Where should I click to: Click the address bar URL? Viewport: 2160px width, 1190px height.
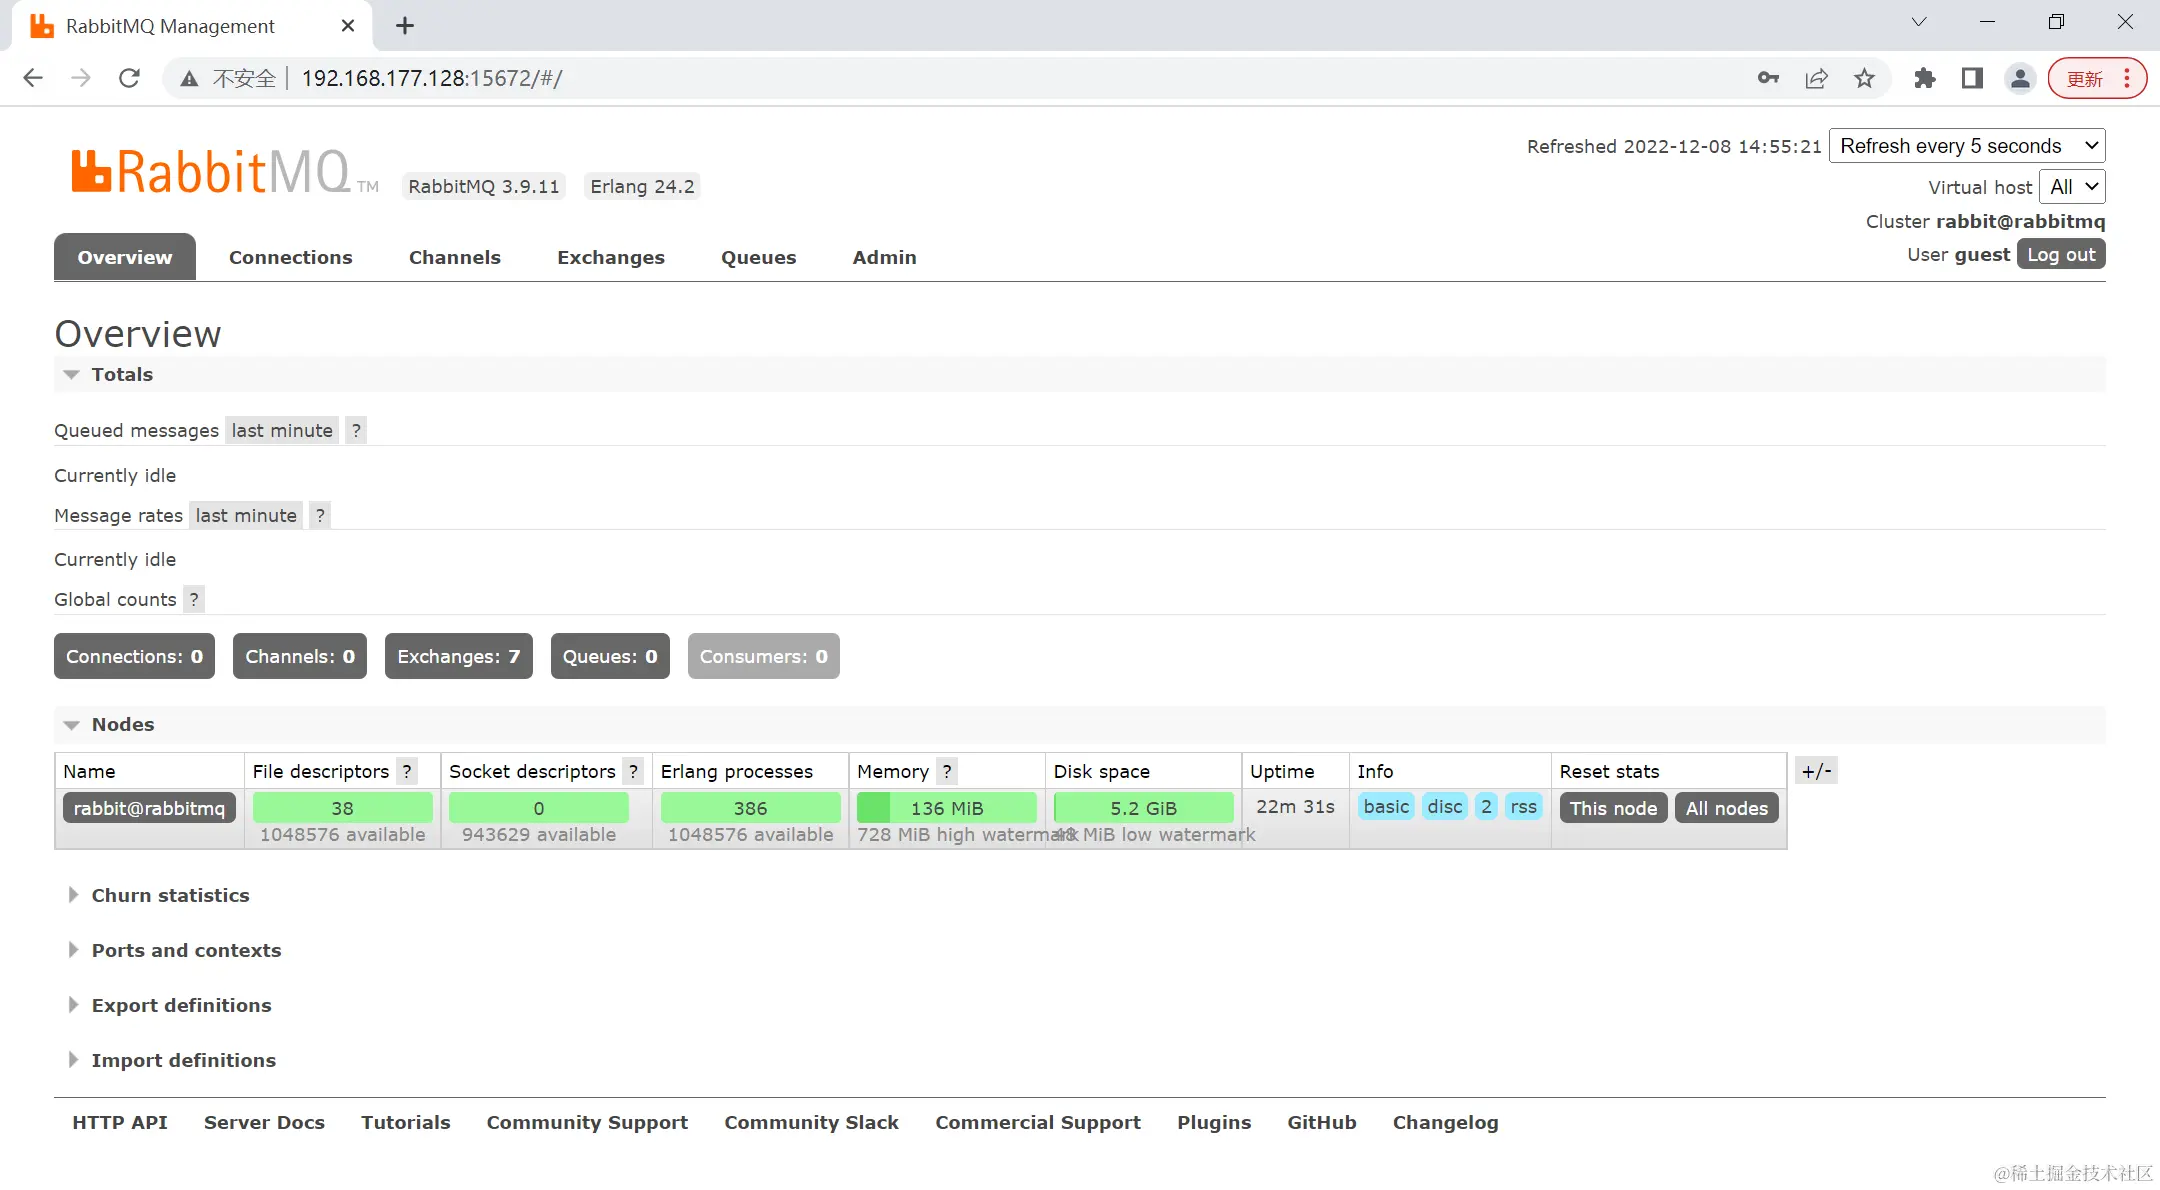tap(432, 78)
